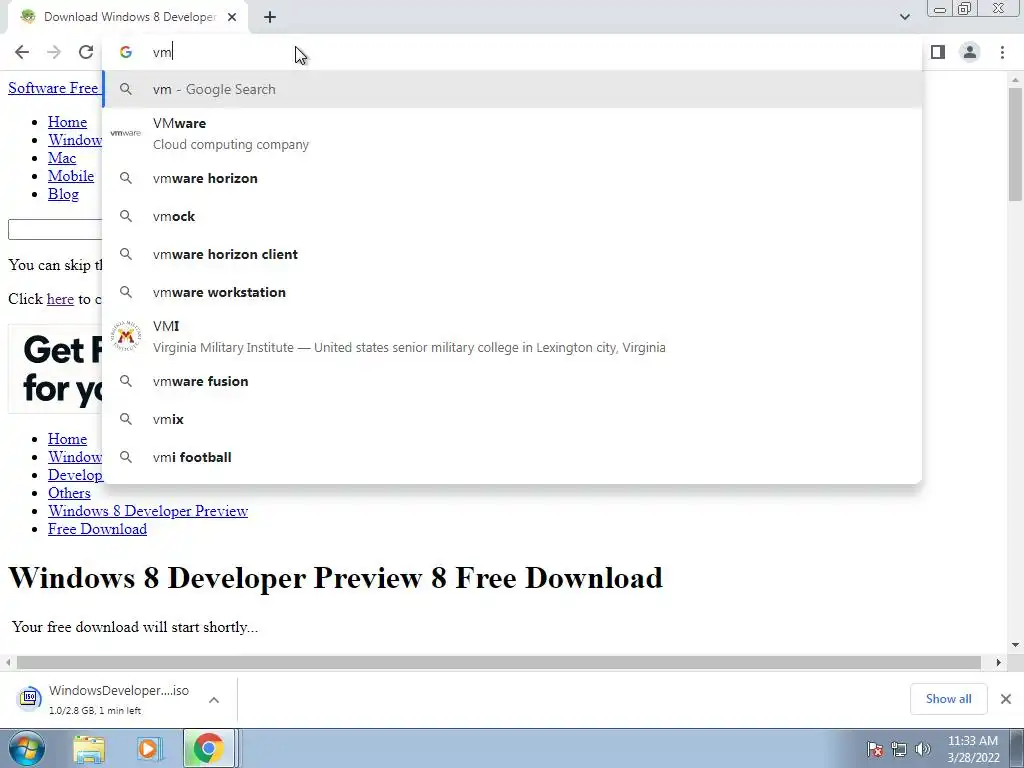1024x768 pixels.
Task: Reload the page with the refresh icon
Action: [x=86, y=52]
